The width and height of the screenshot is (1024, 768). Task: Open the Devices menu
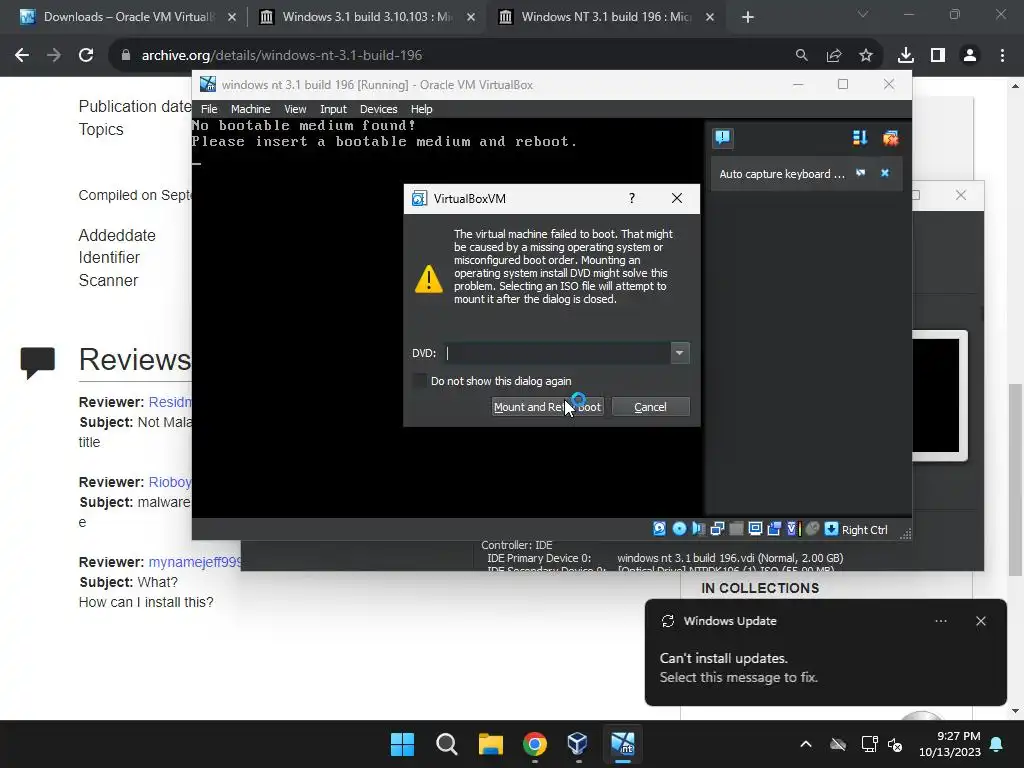click(378, 109)
